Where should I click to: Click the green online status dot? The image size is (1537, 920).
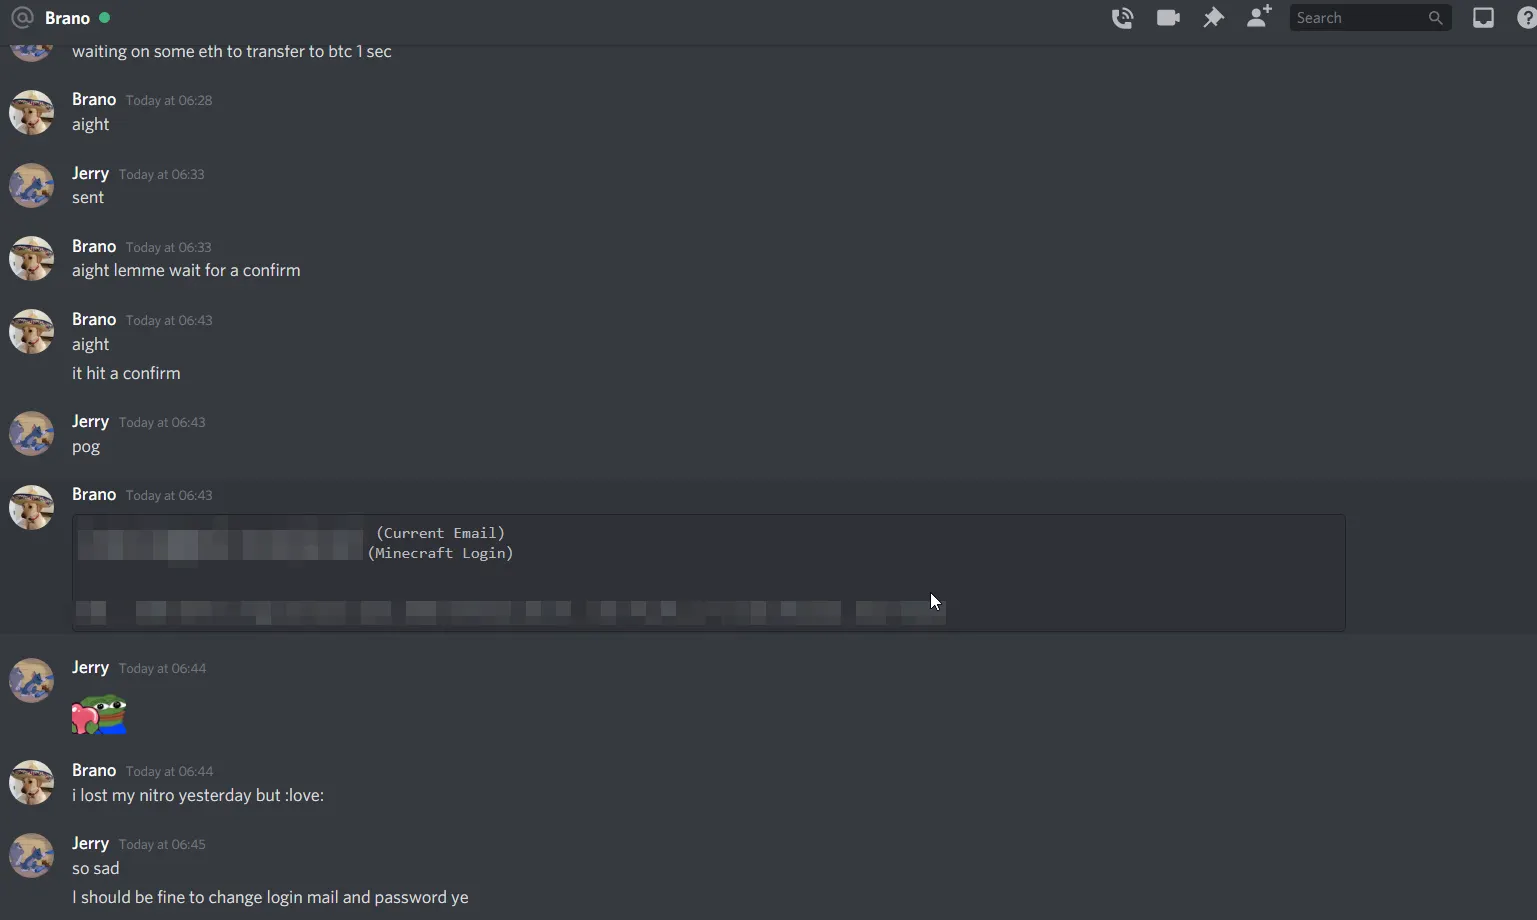click(104, 18)
